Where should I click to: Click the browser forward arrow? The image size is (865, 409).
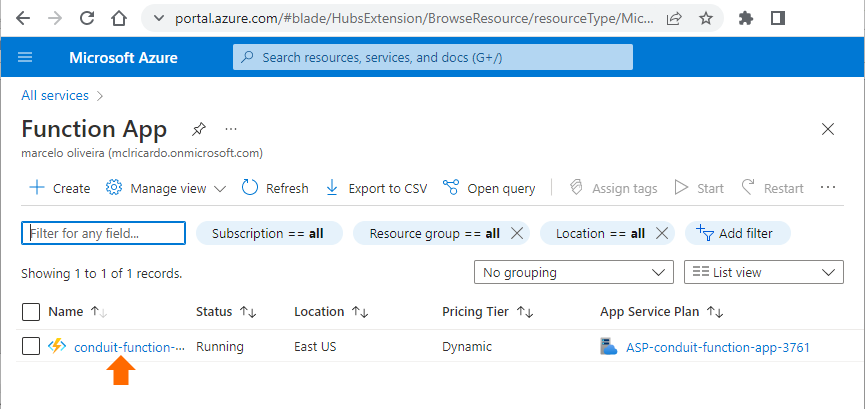[55, 18]
